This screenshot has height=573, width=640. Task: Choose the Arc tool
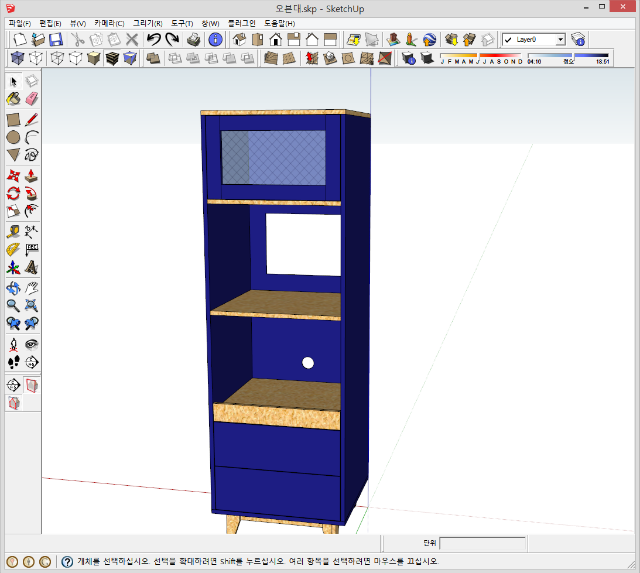[x=31, y=138]
